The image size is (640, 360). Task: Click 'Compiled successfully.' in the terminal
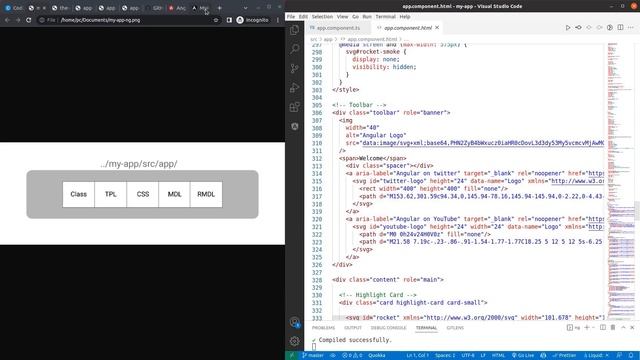pyautogui.click(x=355, y=340)
